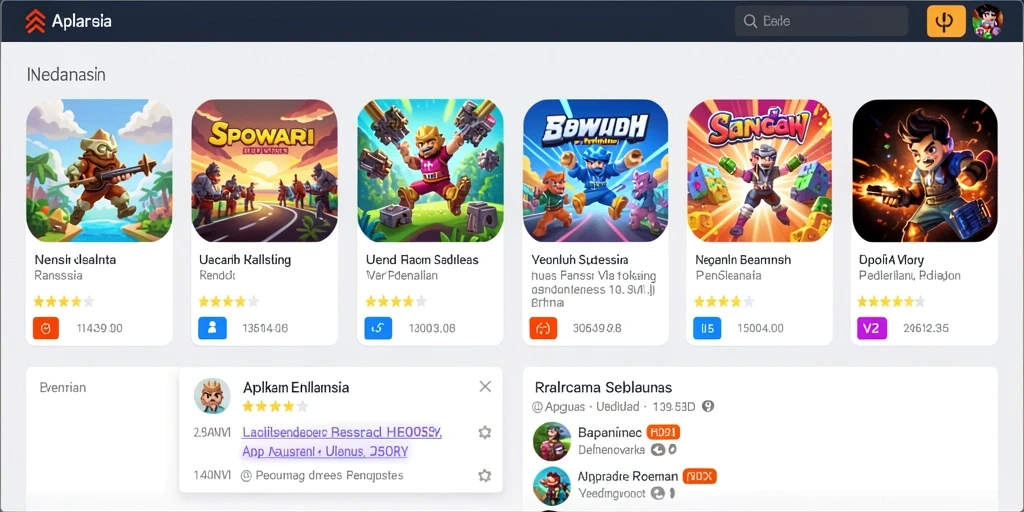
Task: Click the gear icon beside the 140NVI row
Action: click(x=485, y=475)
